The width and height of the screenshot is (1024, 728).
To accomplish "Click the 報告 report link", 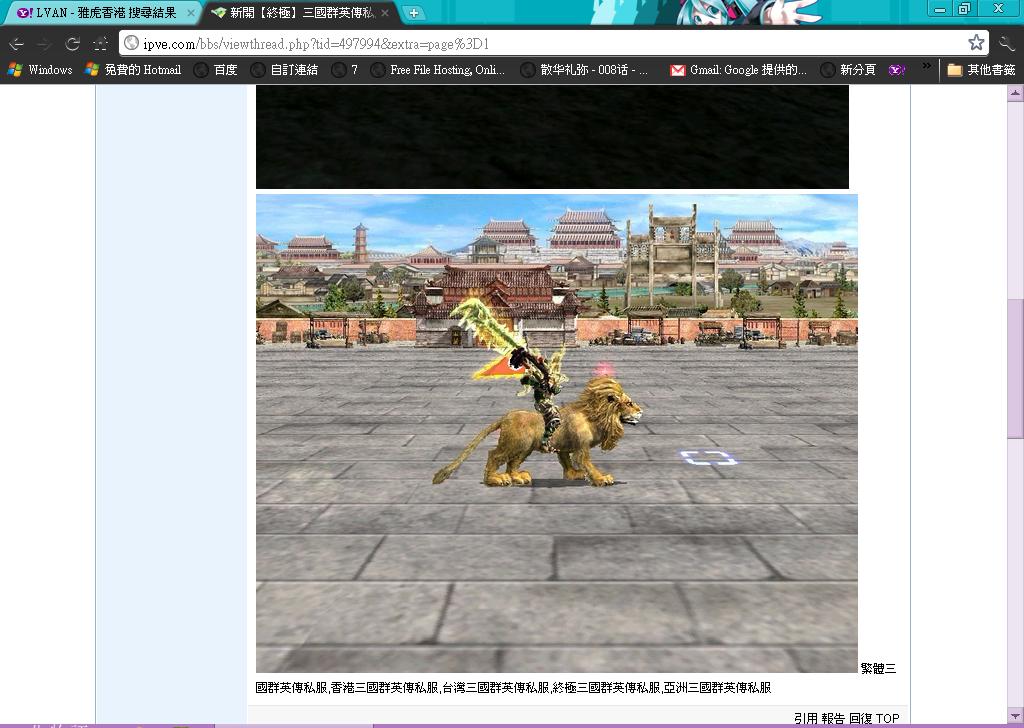I will click(x=833, y=718).
